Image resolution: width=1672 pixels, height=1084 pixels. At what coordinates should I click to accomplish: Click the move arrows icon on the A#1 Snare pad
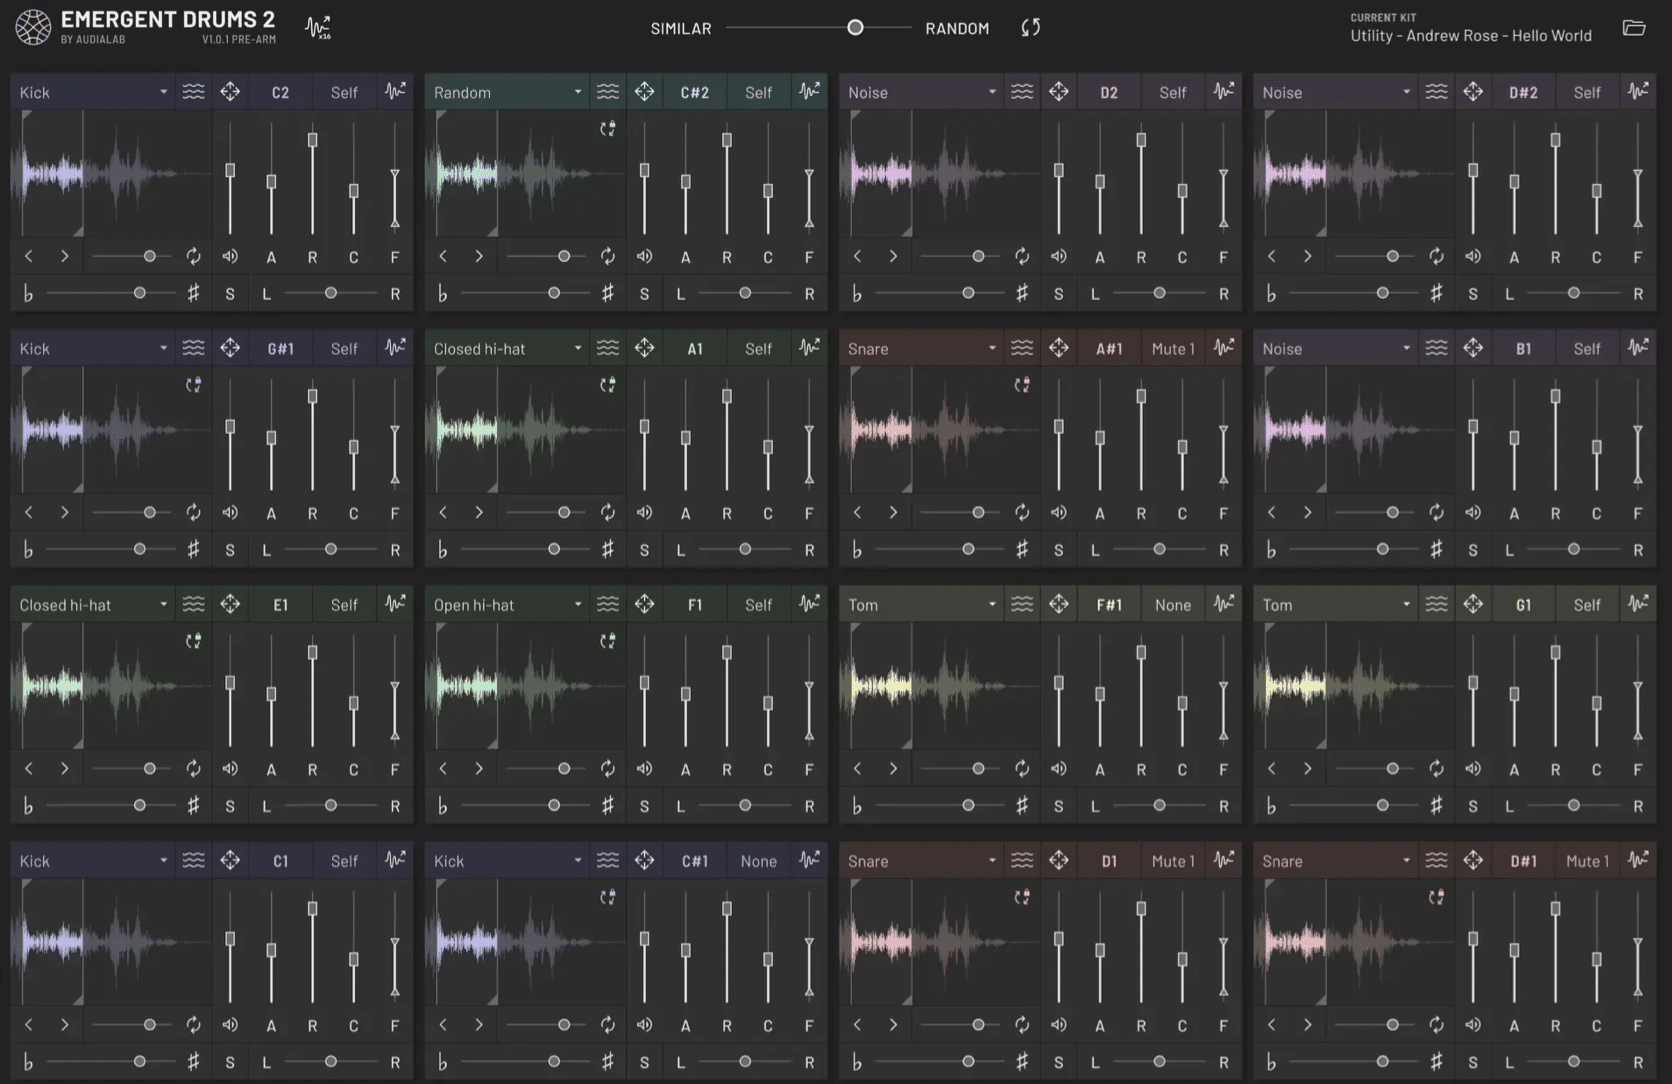click(x=1059, y=348)
